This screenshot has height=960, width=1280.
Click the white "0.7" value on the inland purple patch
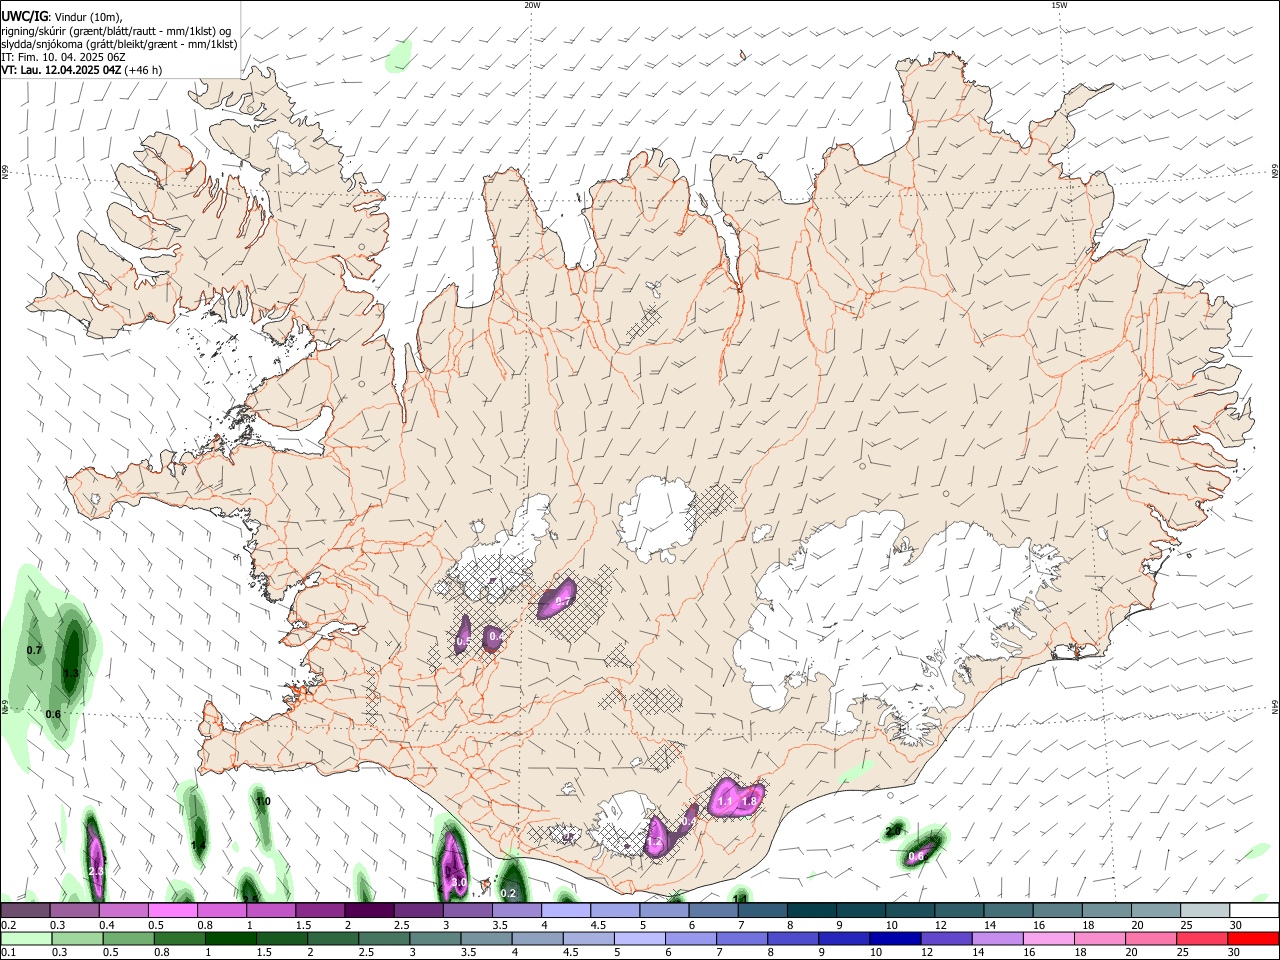click(x=562, y=601)
